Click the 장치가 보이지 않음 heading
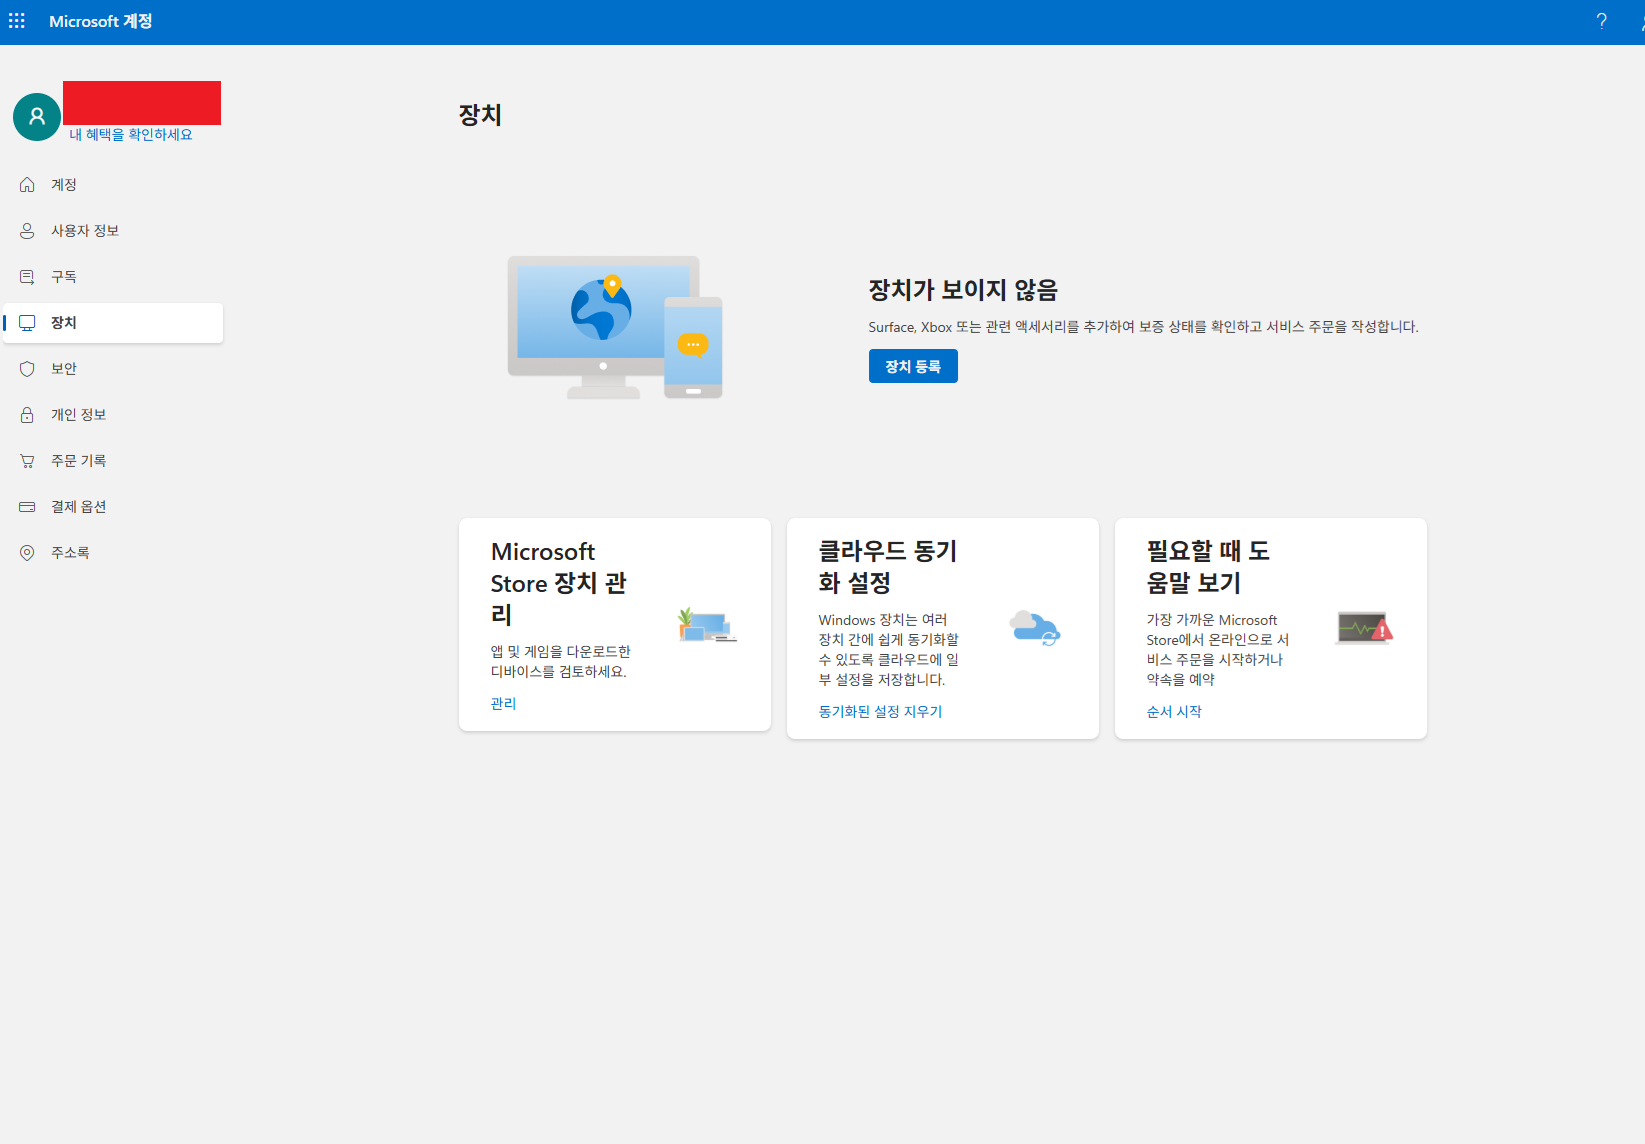This screenshot has height=1144, width=1645. pos(963,290)
